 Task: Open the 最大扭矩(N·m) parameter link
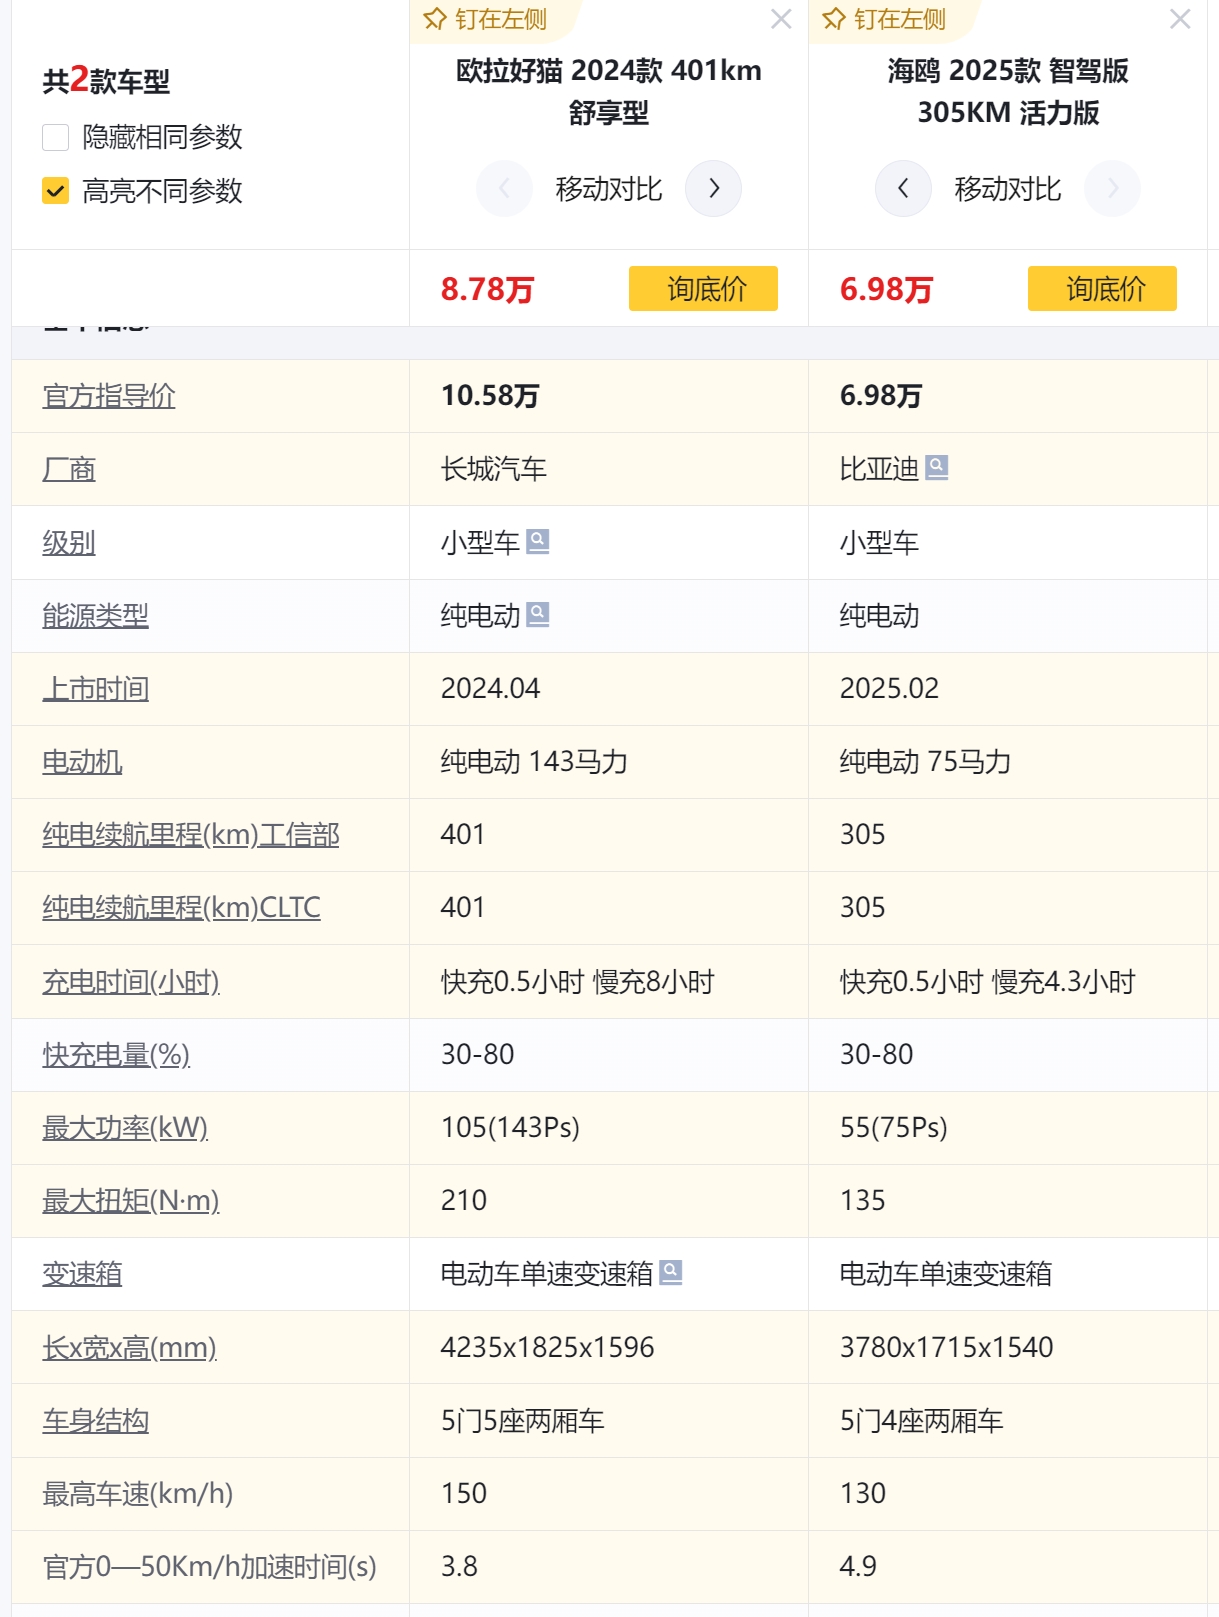(x=131, y=1201)
